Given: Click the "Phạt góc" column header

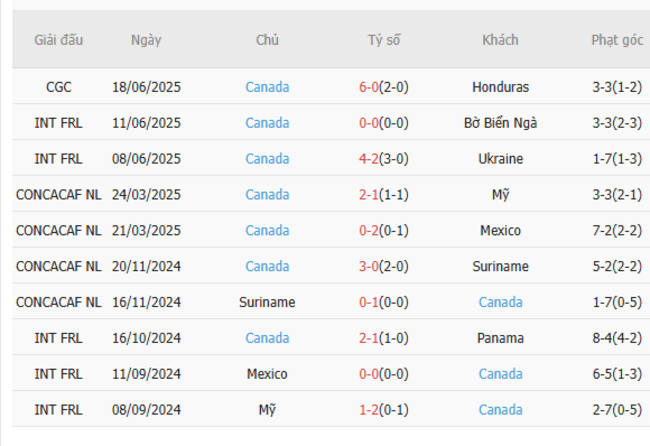Looking at the screenshot, I should [617, 40].
